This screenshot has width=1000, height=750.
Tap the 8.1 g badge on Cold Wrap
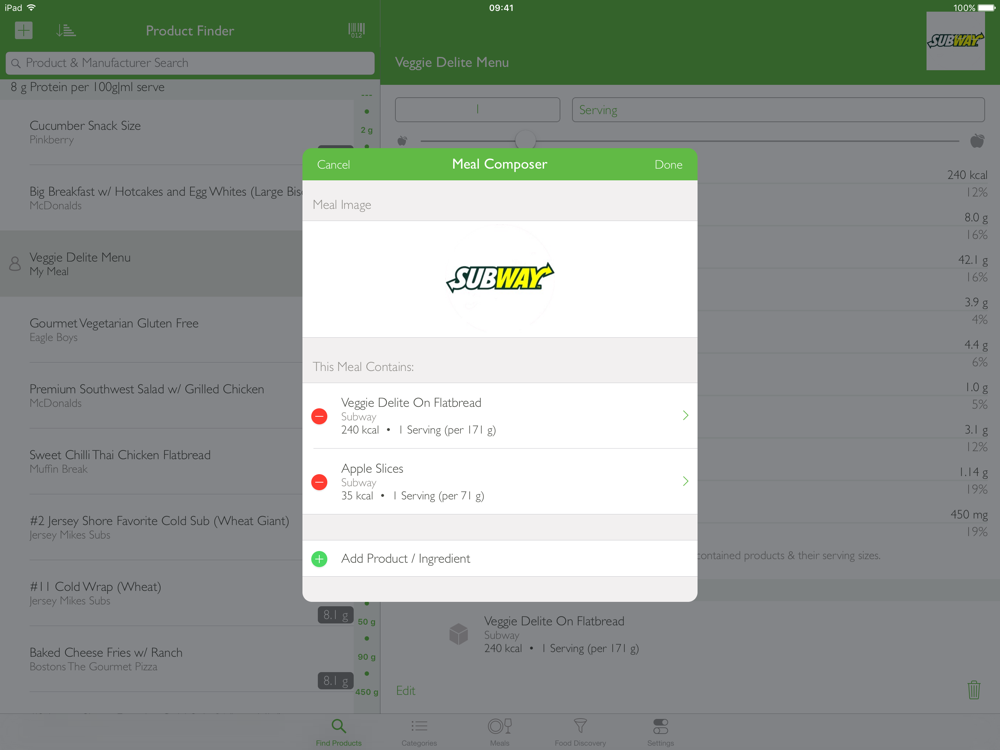tap(335, 615)
